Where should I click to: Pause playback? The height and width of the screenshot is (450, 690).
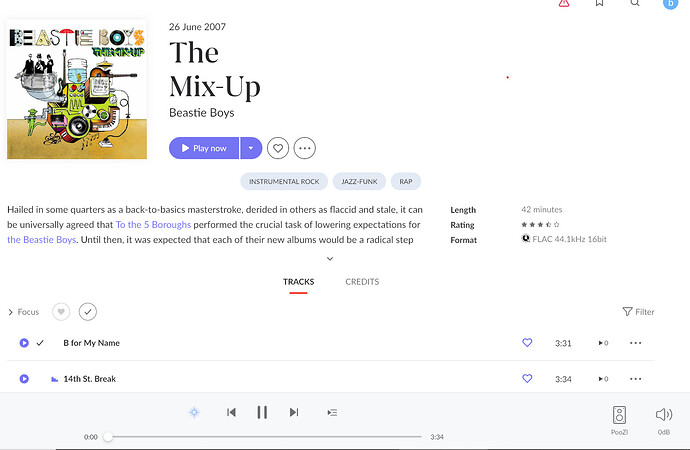[x=262, y=413]
